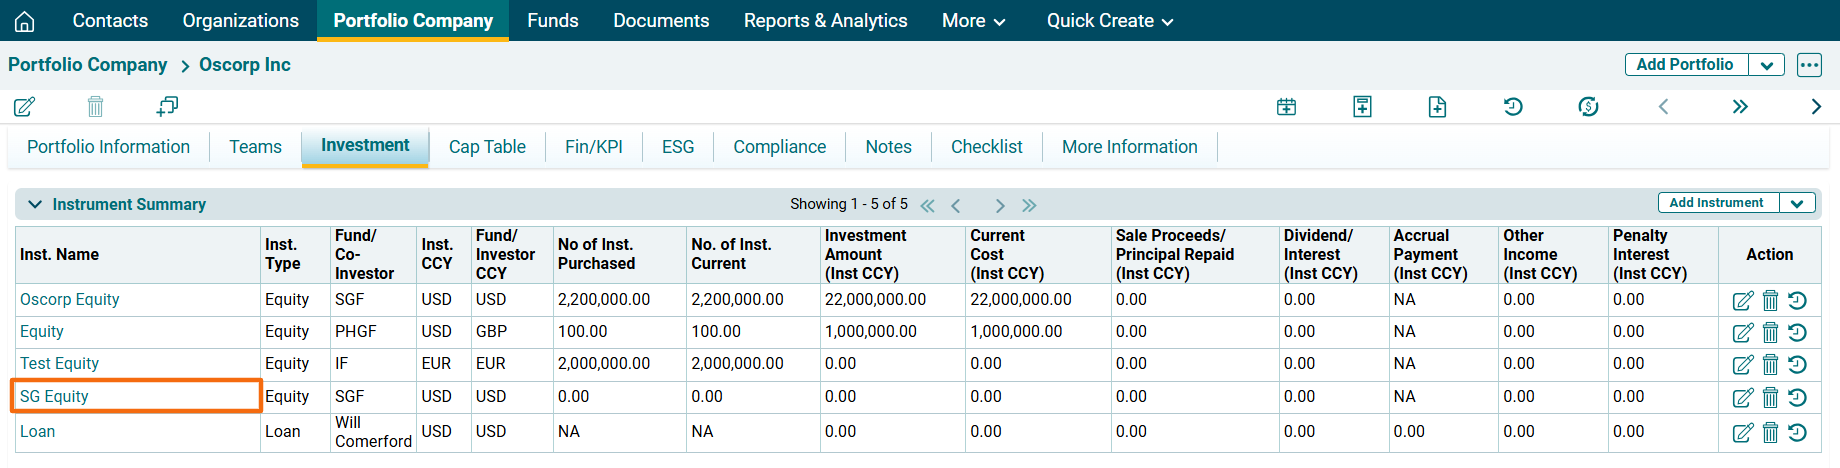
Task: Switch to the Cap Table tab
Action: click(x=487, y=147)
